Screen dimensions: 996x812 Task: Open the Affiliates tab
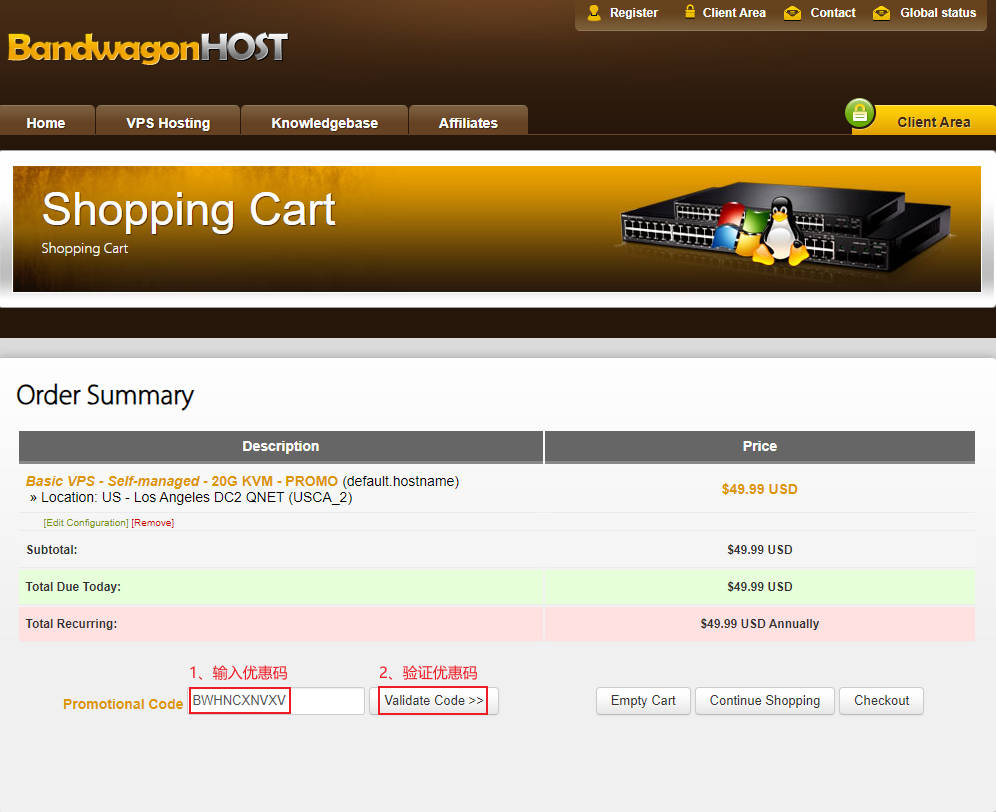pos(468,123)
